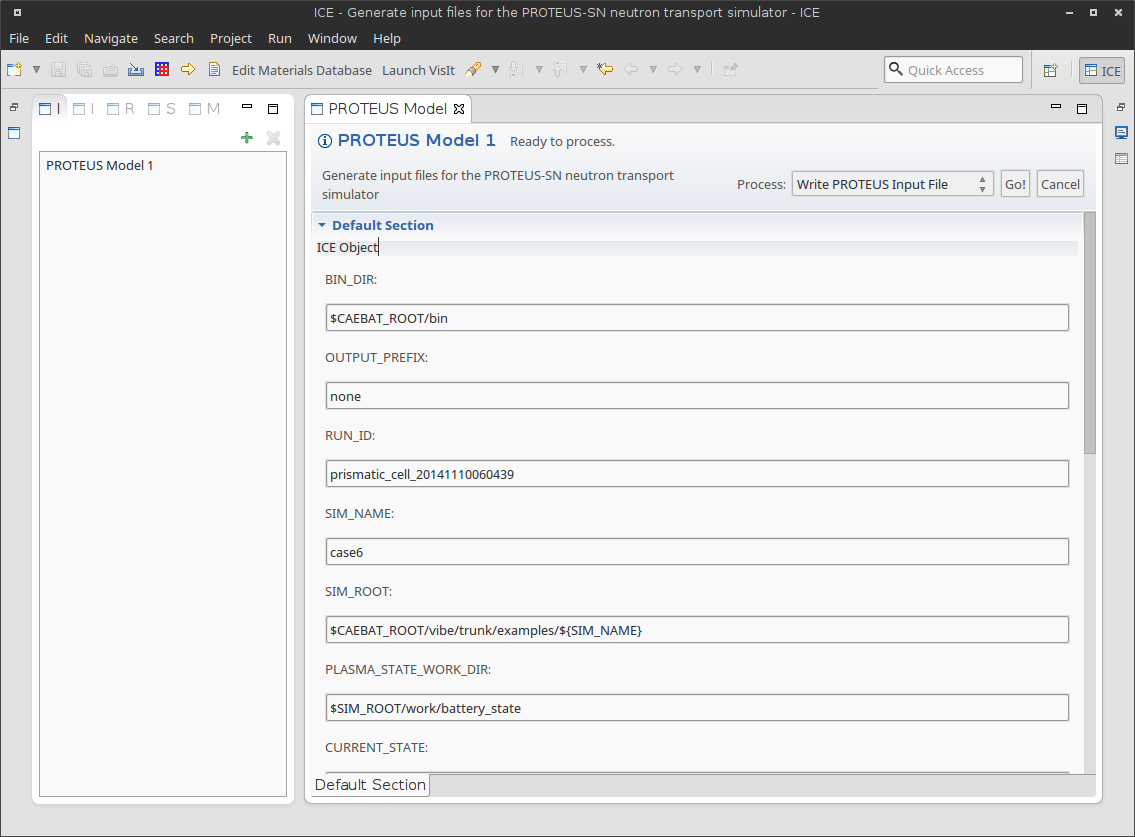Open the Edit menu
The height and width of the screenshot is (837, 1135).
[x=56, y=38]
